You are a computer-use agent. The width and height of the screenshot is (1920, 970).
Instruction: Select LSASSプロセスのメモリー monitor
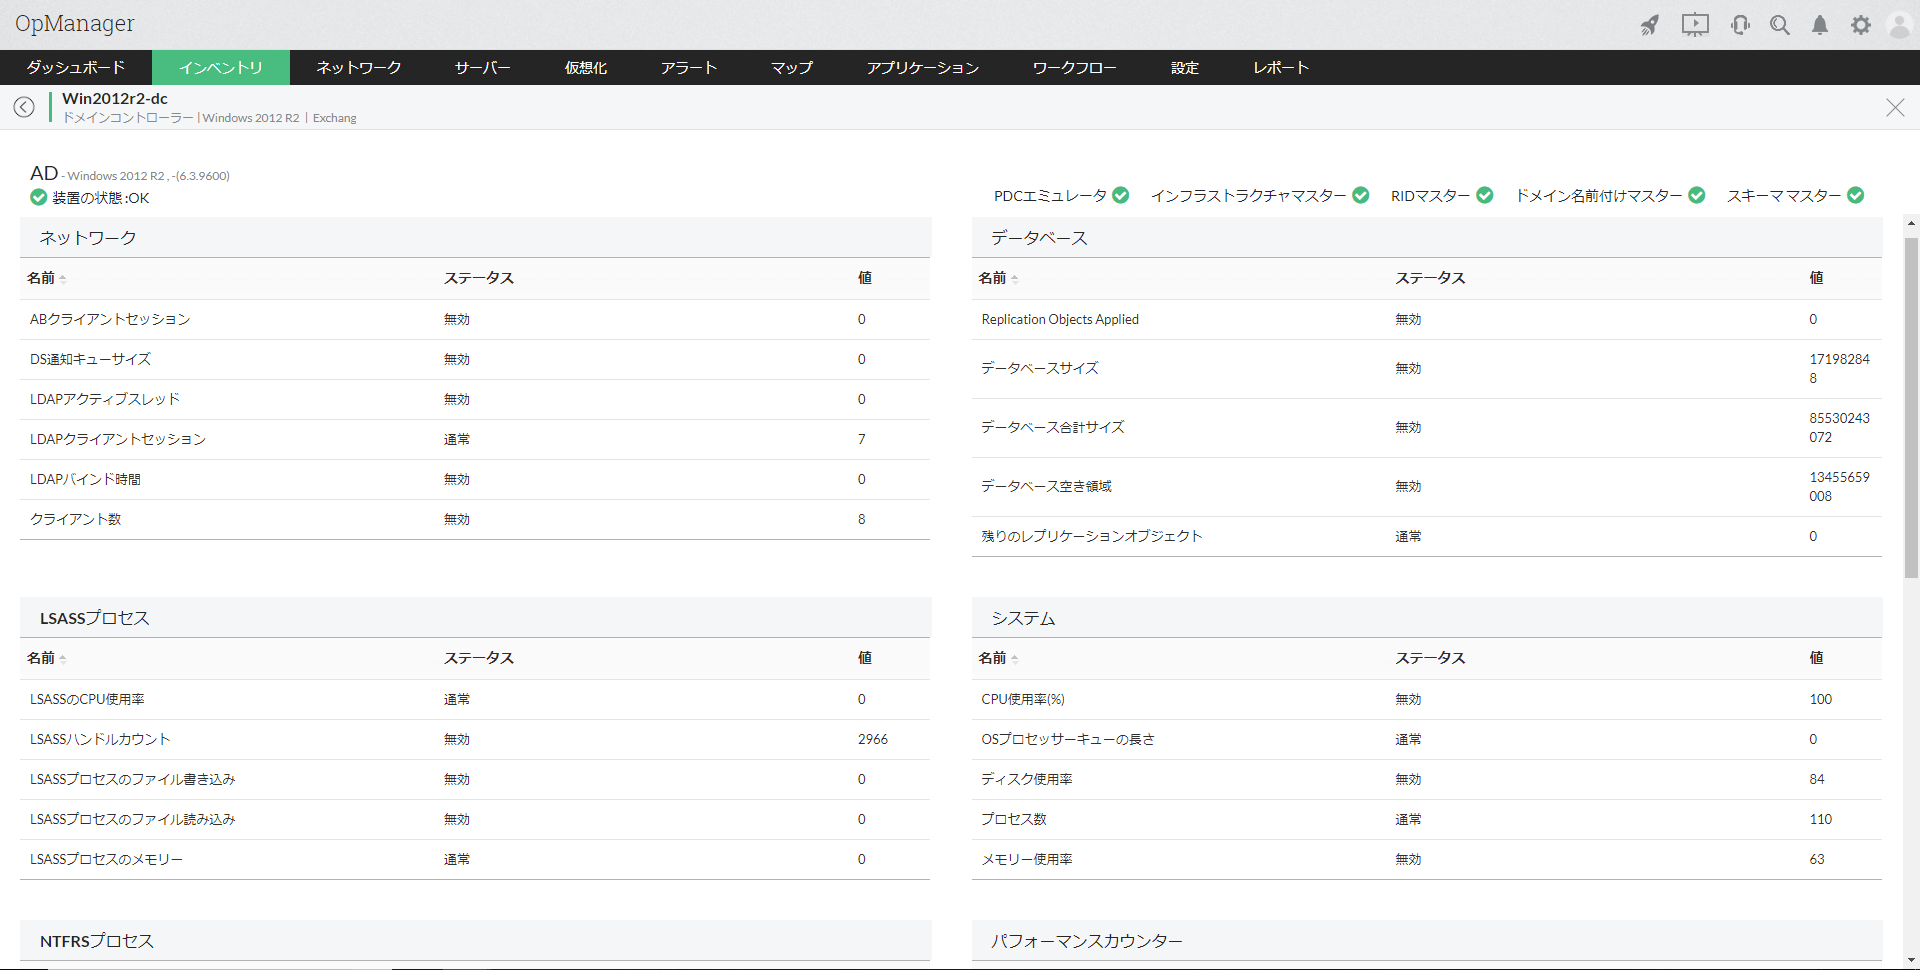(x=107, y=859)
